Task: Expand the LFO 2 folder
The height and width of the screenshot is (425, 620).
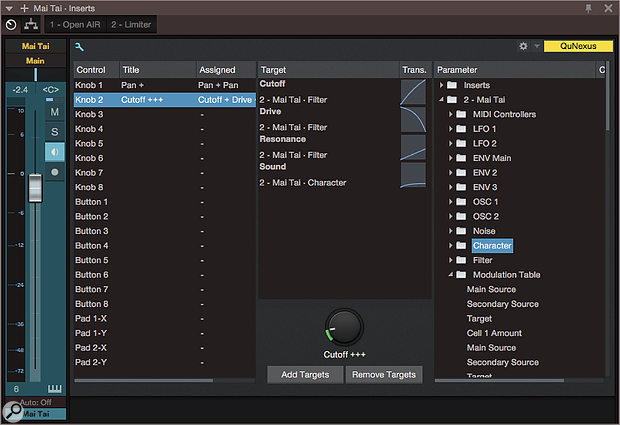Action: pyautogui.click(x=450, y=144)
